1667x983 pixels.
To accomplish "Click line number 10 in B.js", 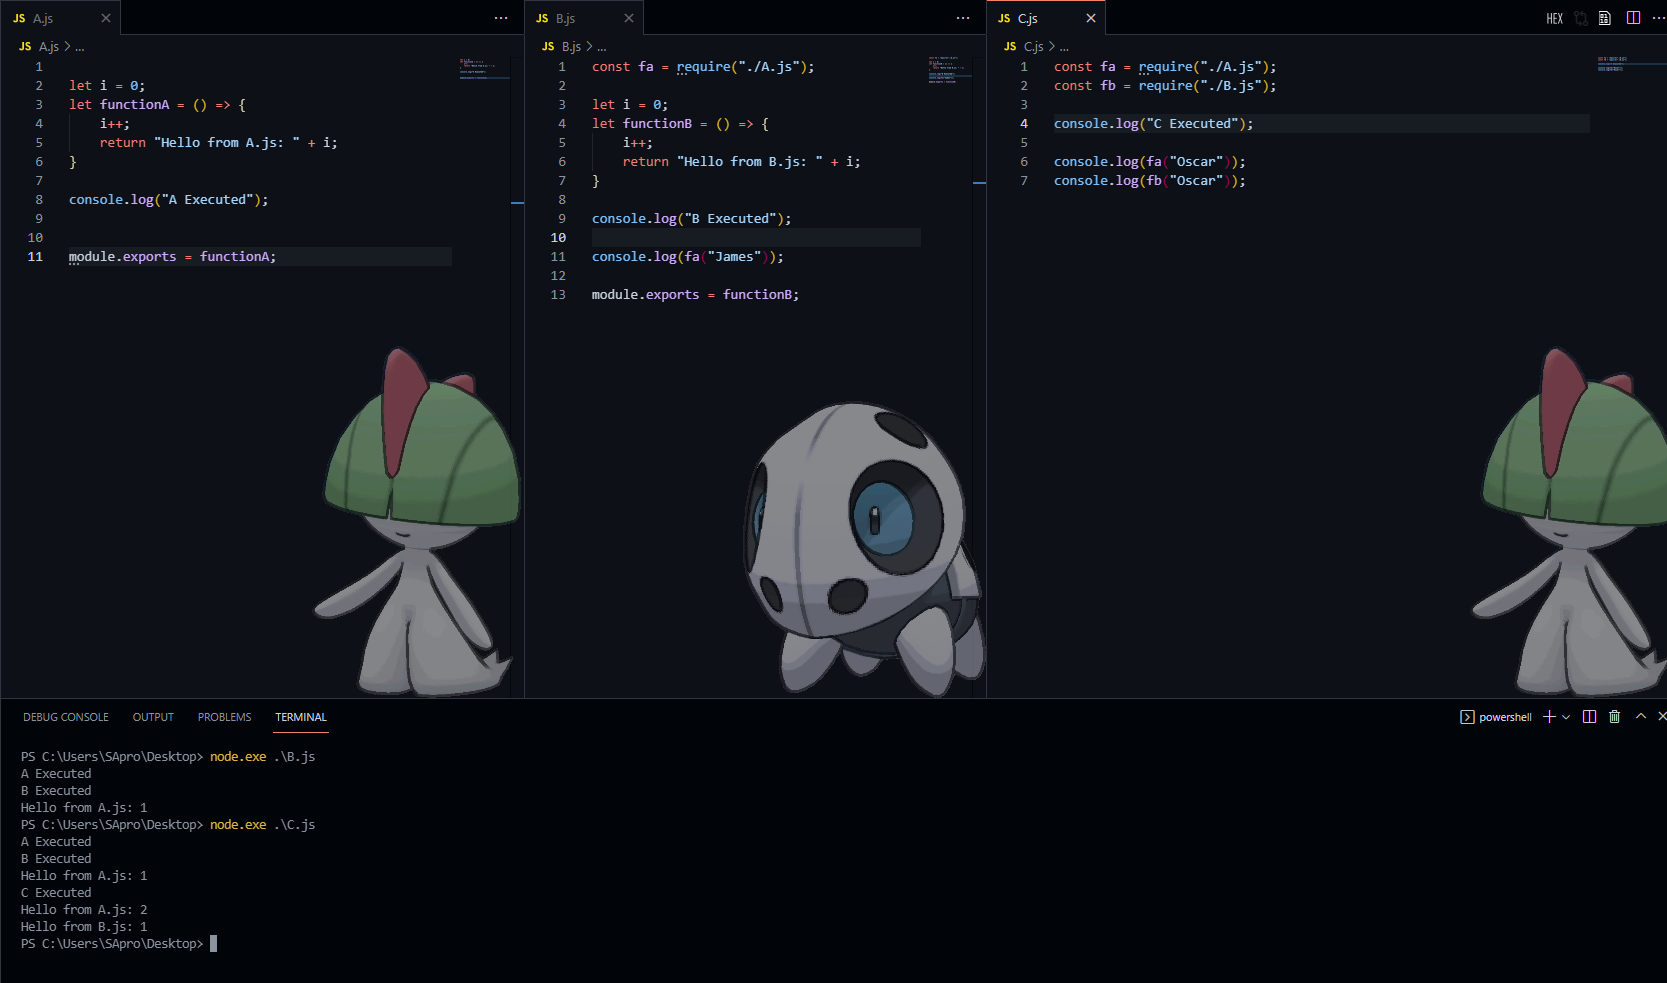I will tap(558, 238).
